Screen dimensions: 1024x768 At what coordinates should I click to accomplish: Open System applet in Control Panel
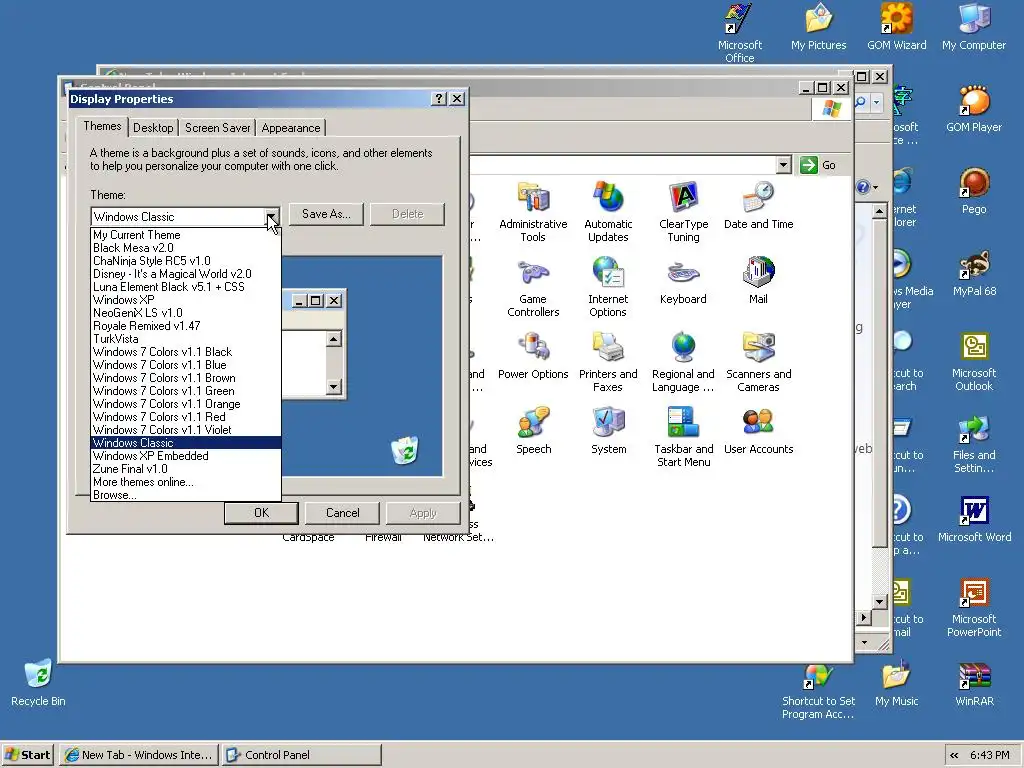coord(609,431)
